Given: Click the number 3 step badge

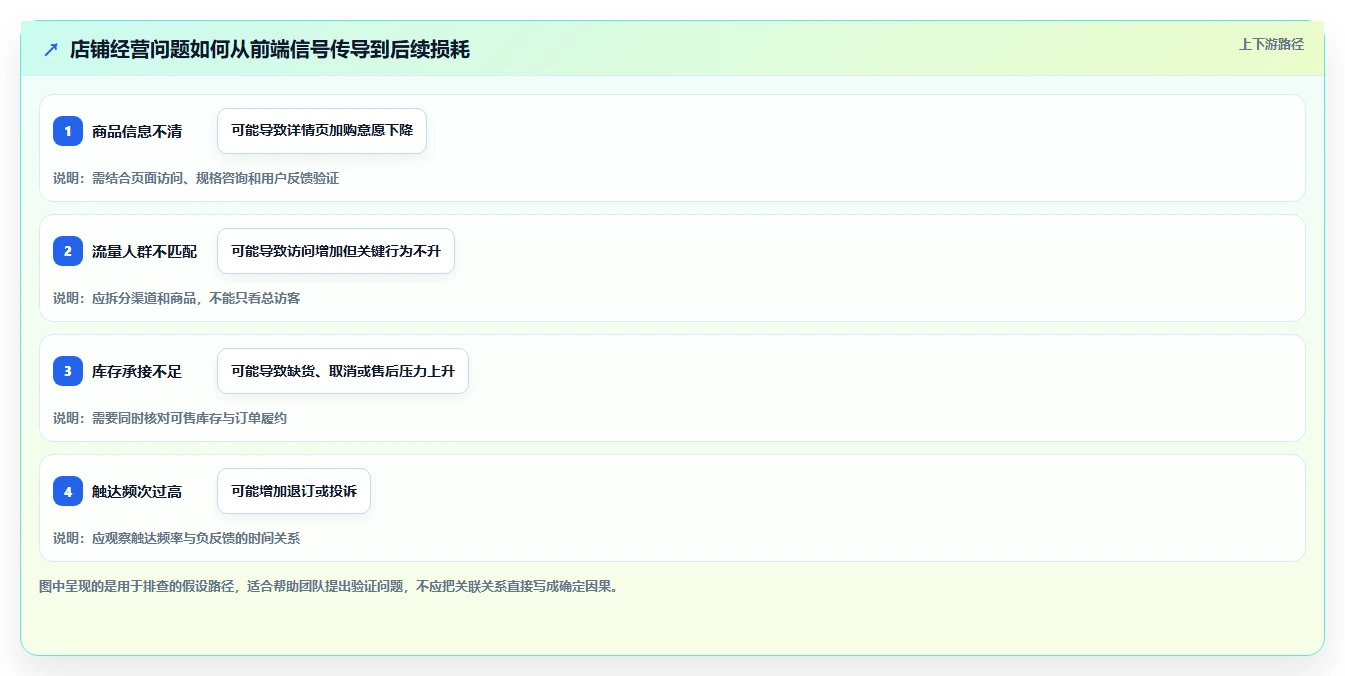Looking at the screenshot, I should pyautogui.click(x=68, y=371).
